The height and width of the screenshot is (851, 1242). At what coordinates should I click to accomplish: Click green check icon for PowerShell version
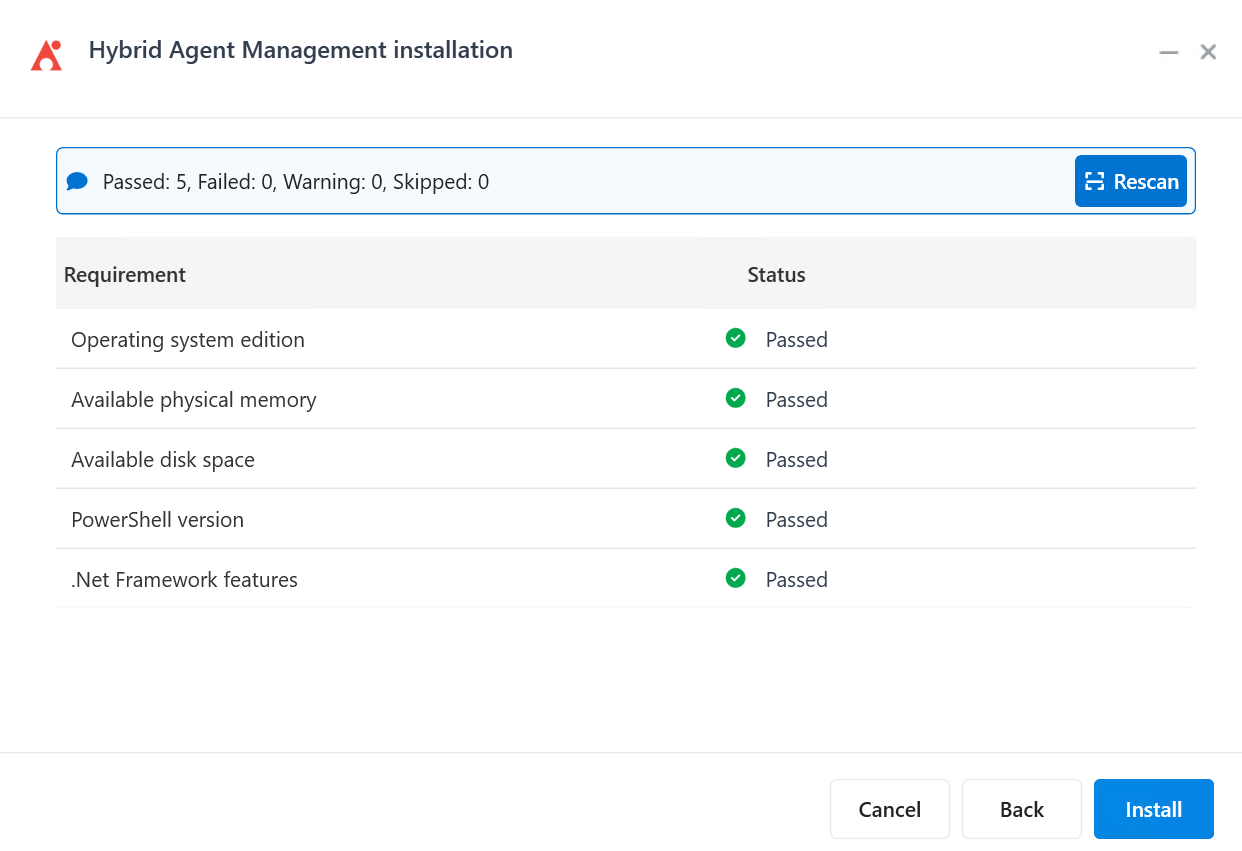[735, 518]
